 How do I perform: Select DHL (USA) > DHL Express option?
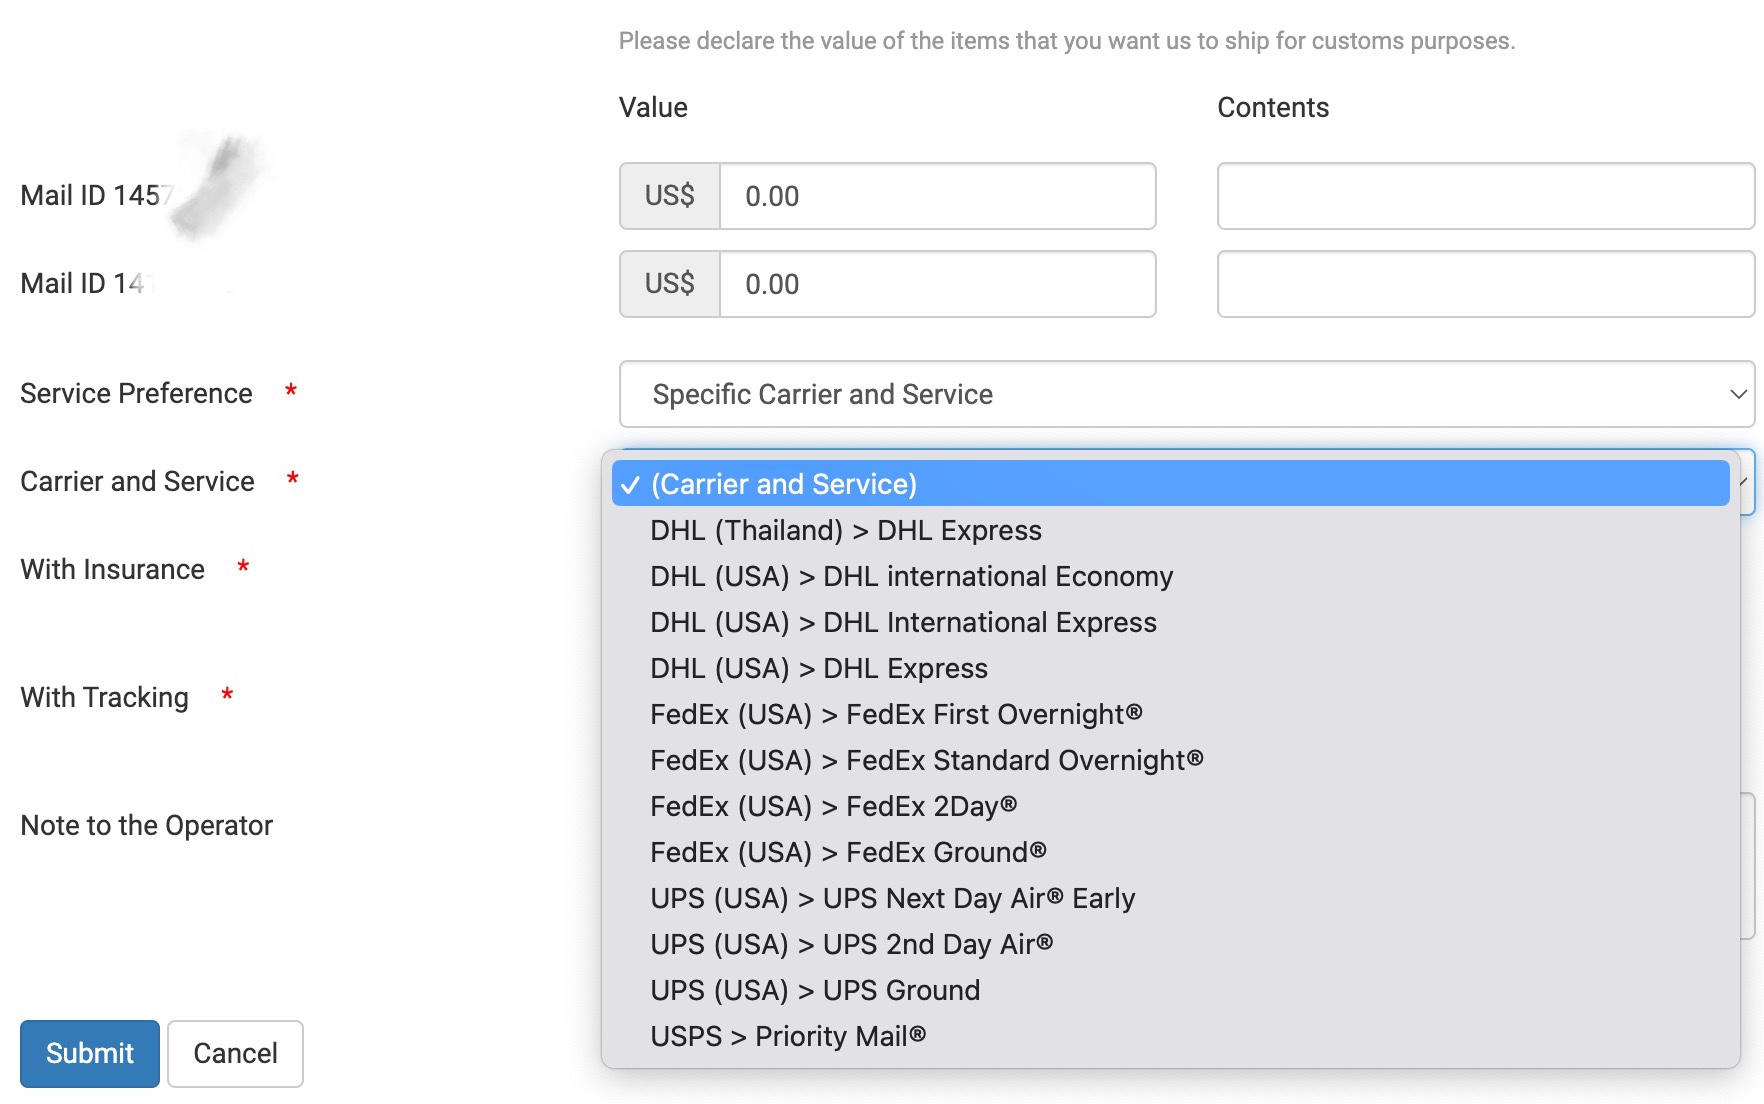1170,668
